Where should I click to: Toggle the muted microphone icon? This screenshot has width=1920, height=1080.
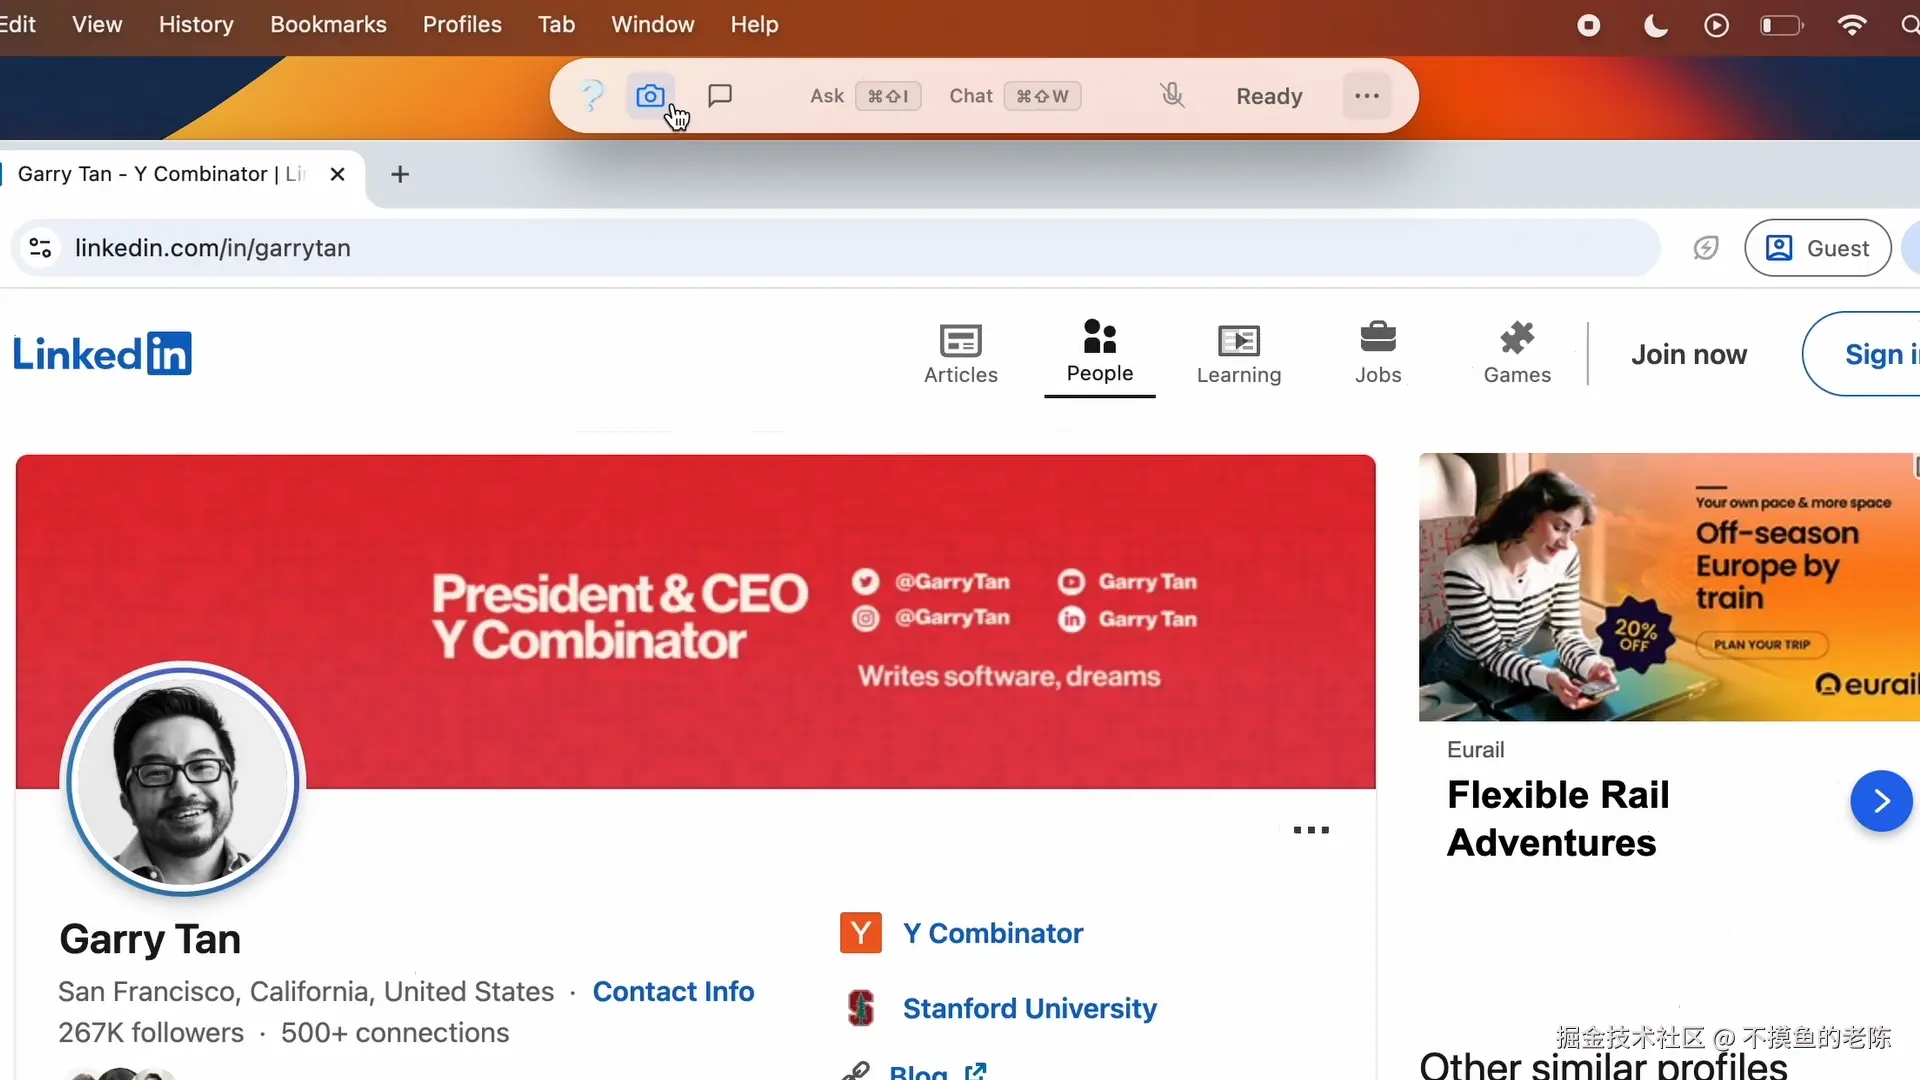[x=1172, y=96]
